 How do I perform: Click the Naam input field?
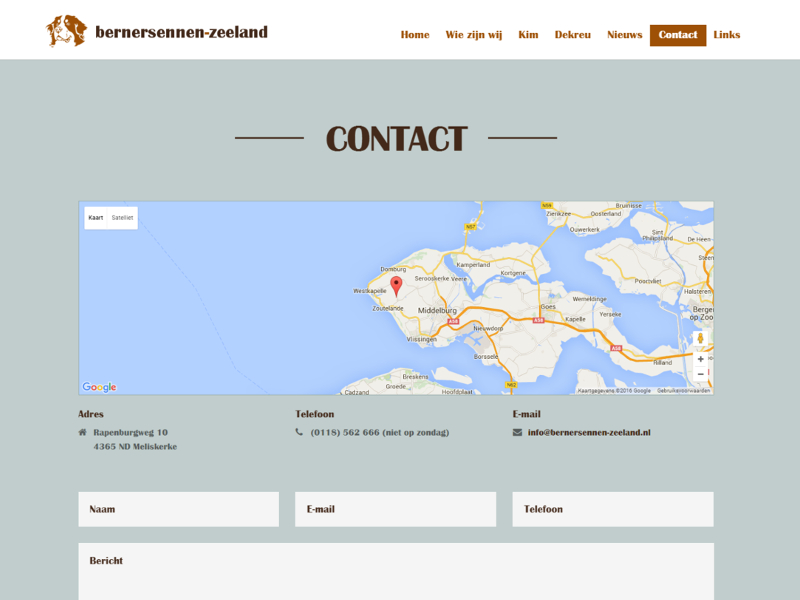point(179,509)
